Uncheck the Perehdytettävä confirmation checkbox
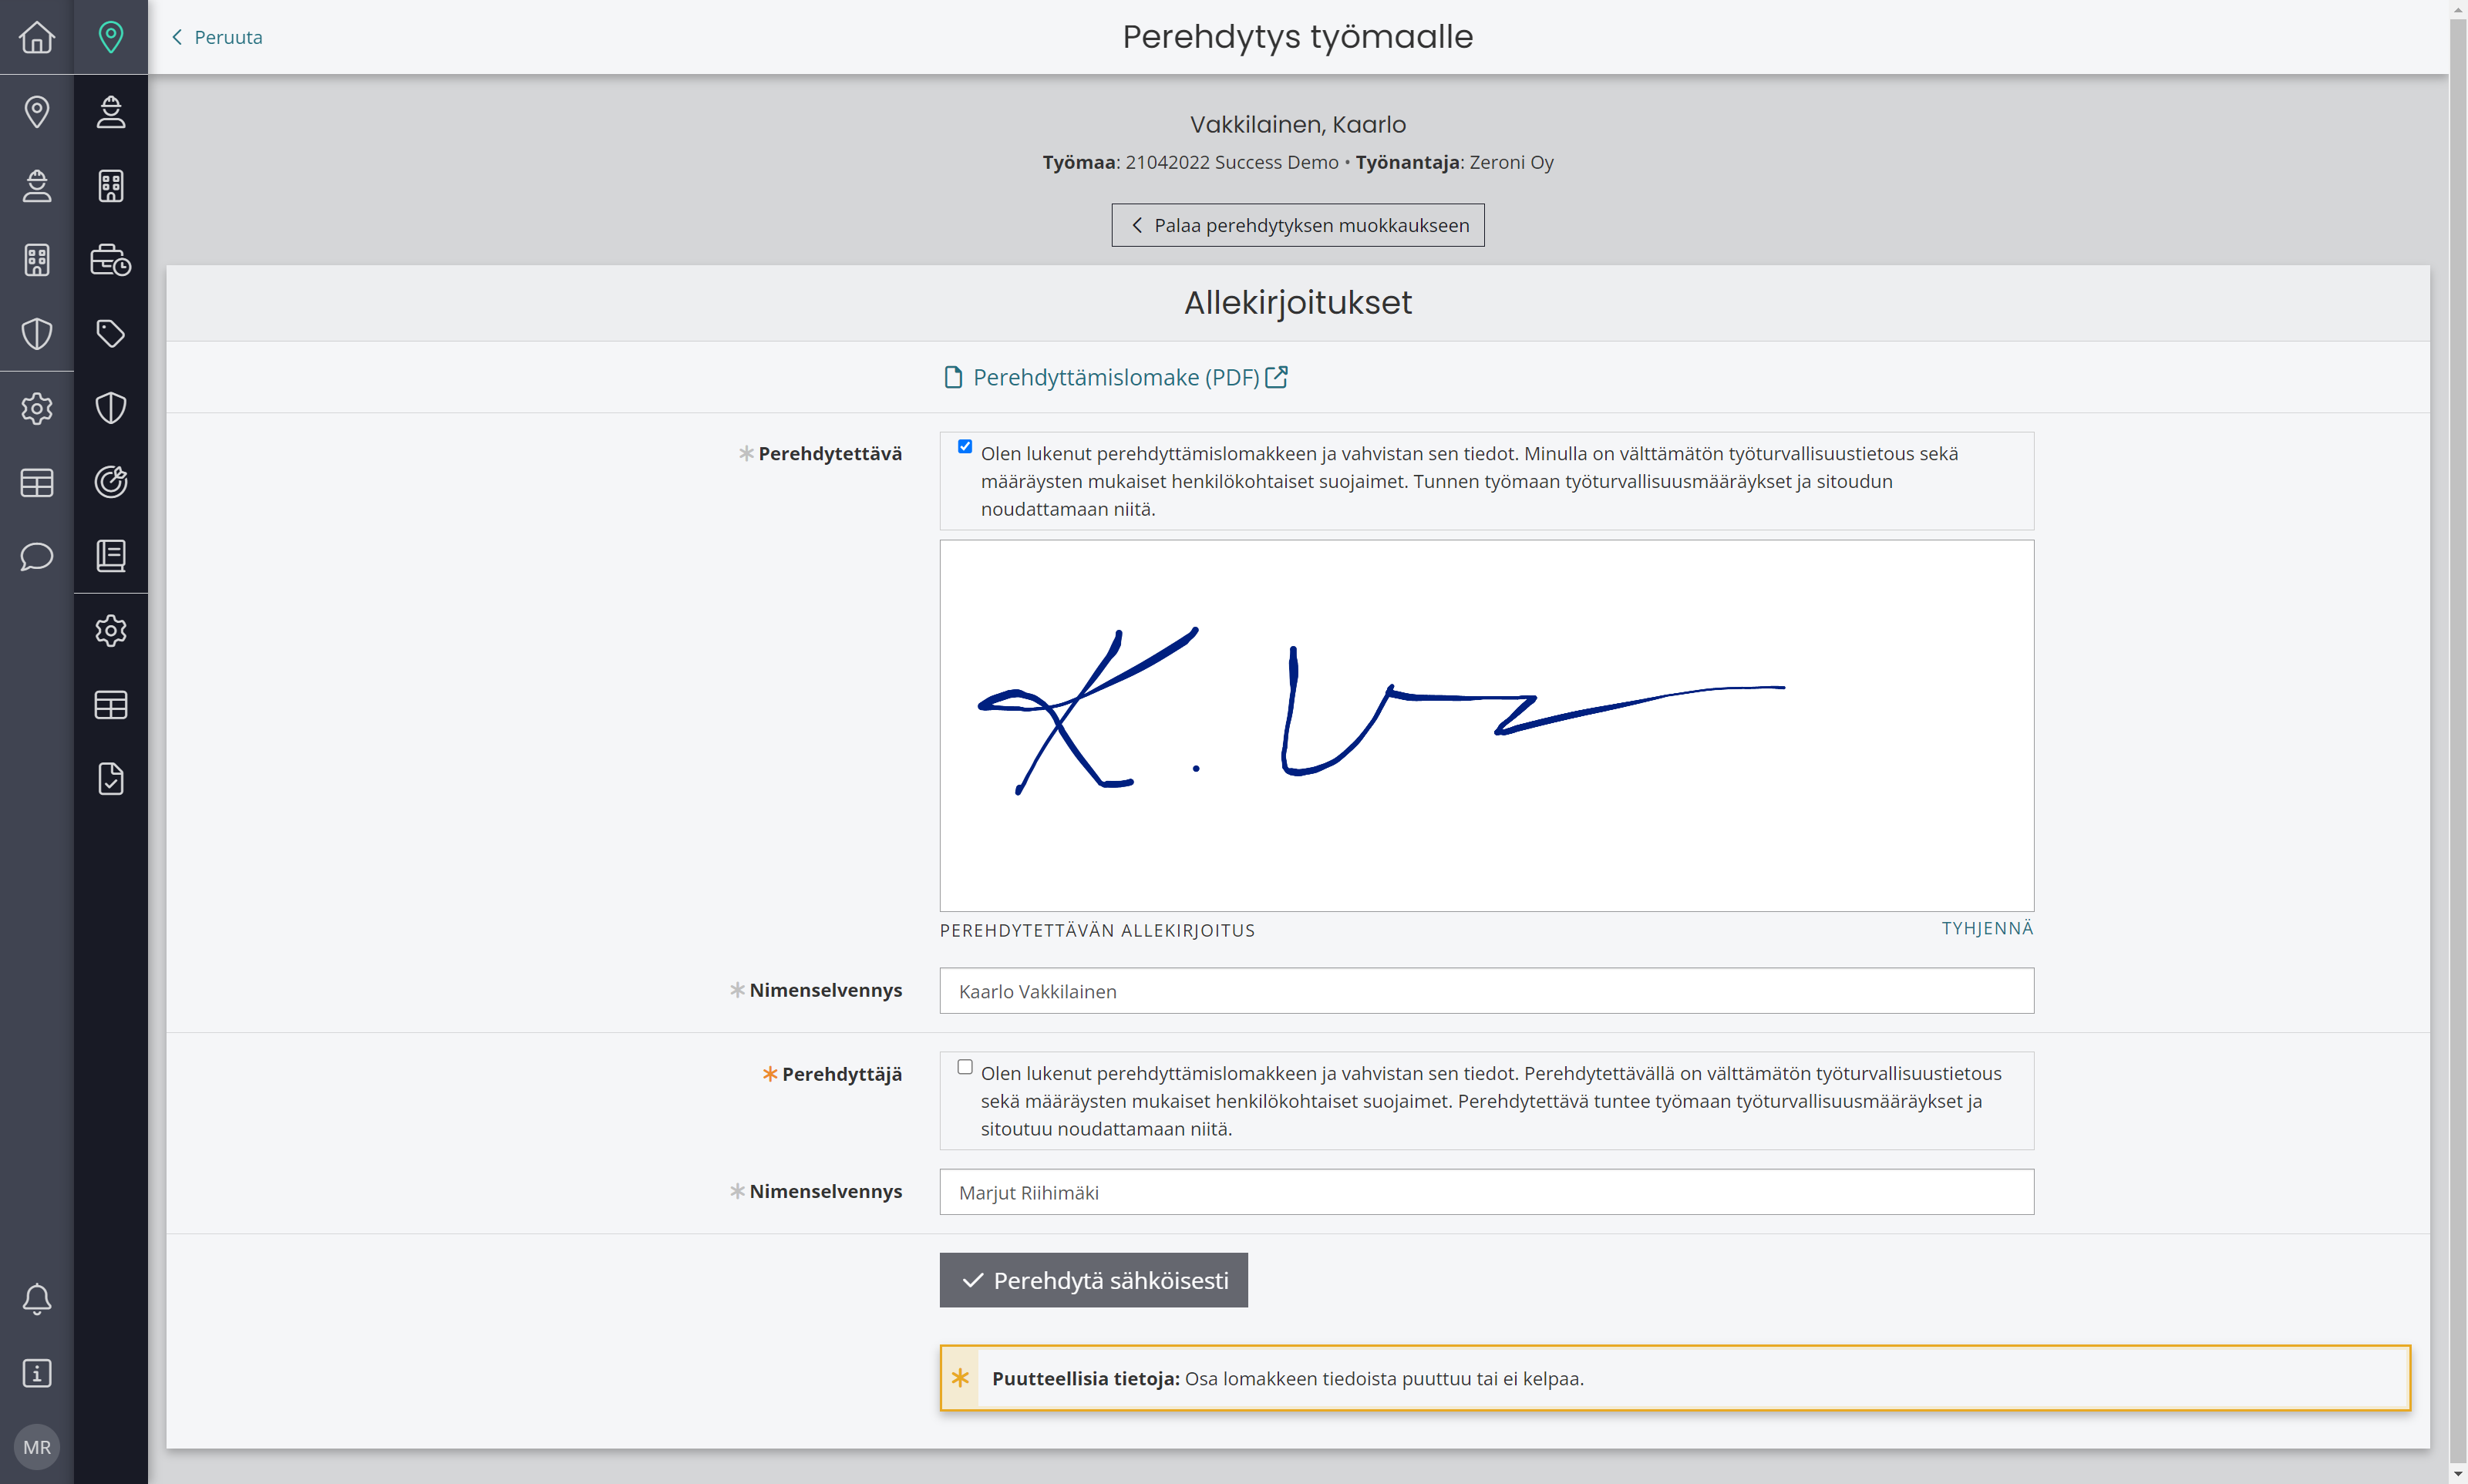This screenshot has height=1484, width=2468. pyautogui.click(x=965, y=447)
